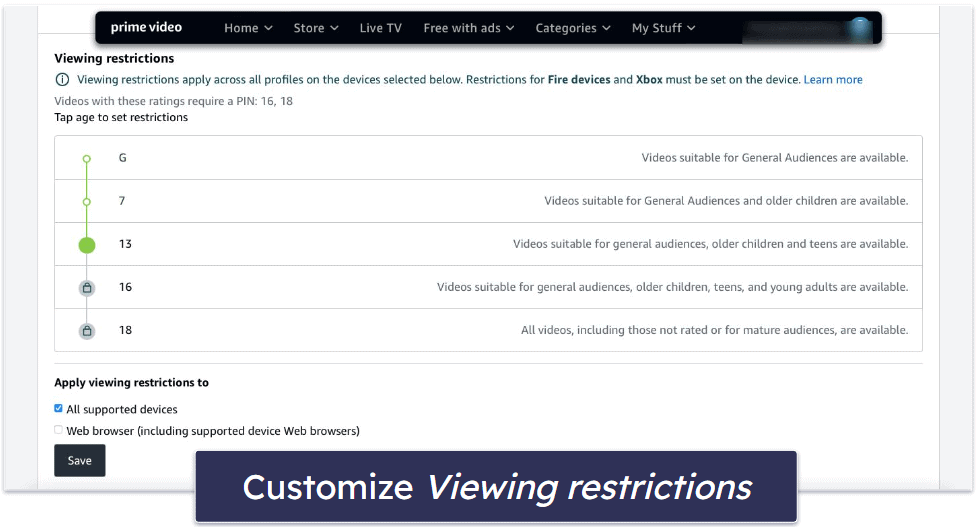This screenshot has width=976, height=527.
Task: Enable the Web browser checkbox
Action: click(x=58, y=431)
